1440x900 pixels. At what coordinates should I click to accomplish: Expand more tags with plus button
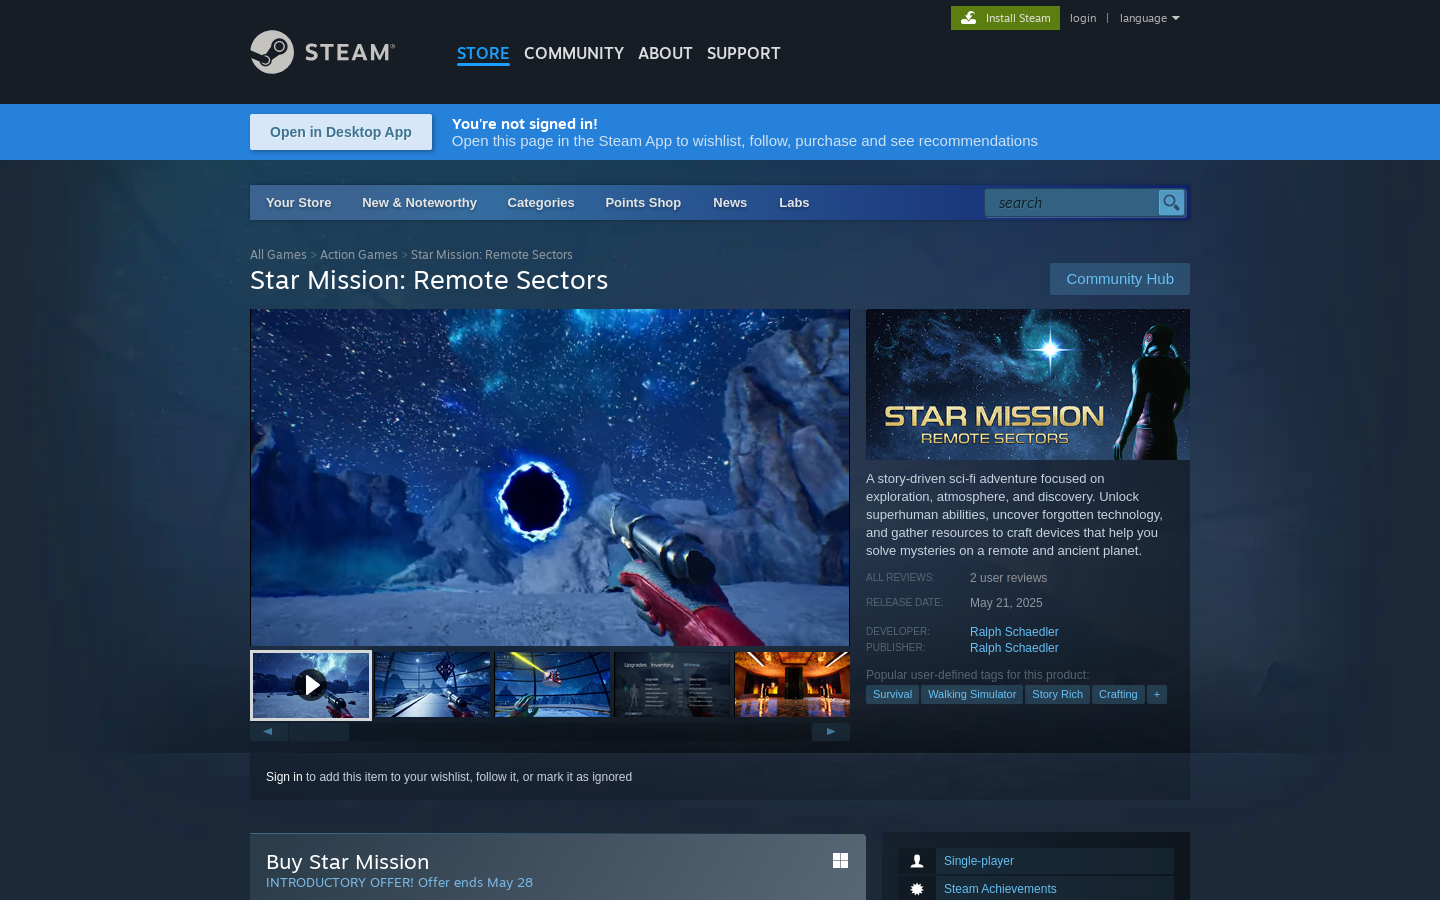pos(1157,694)
